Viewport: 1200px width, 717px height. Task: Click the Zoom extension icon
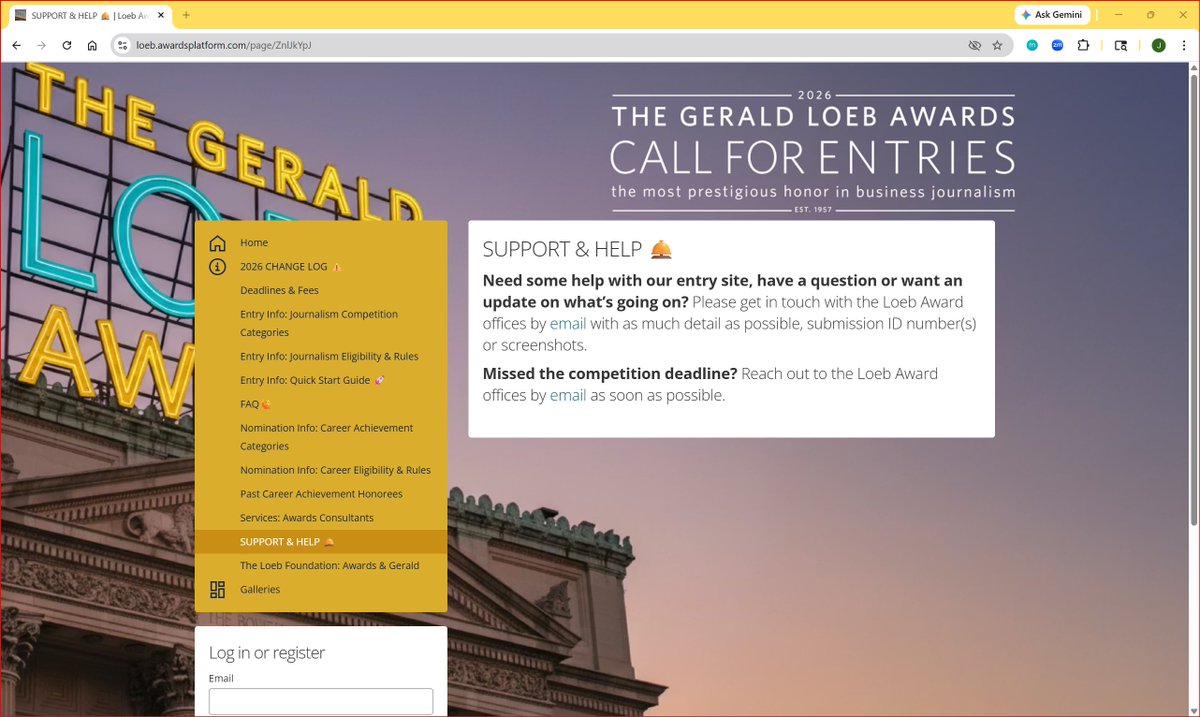point(1057,45)
